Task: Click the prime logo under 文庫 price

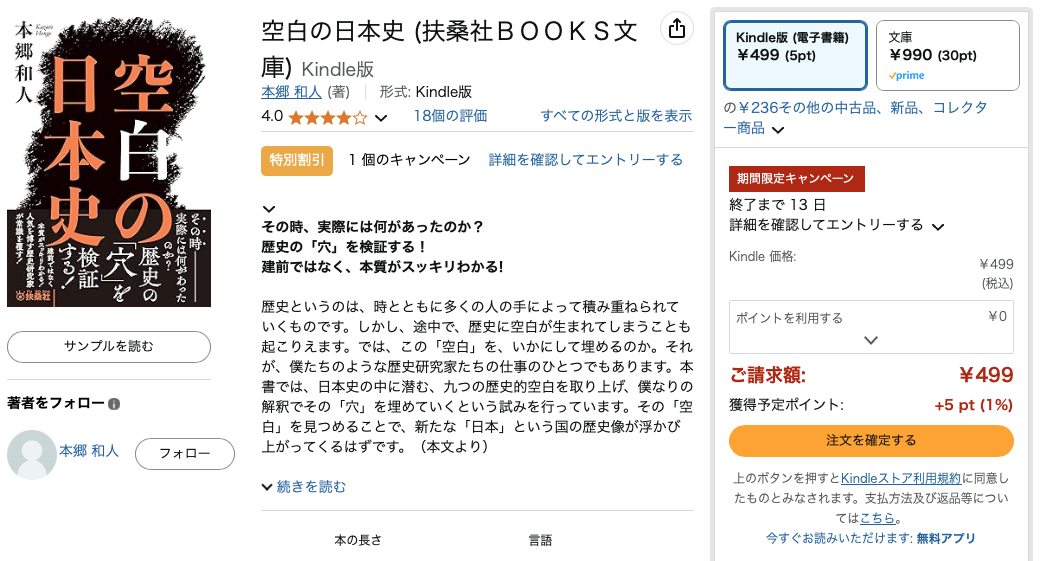Action: click(907, 76)
